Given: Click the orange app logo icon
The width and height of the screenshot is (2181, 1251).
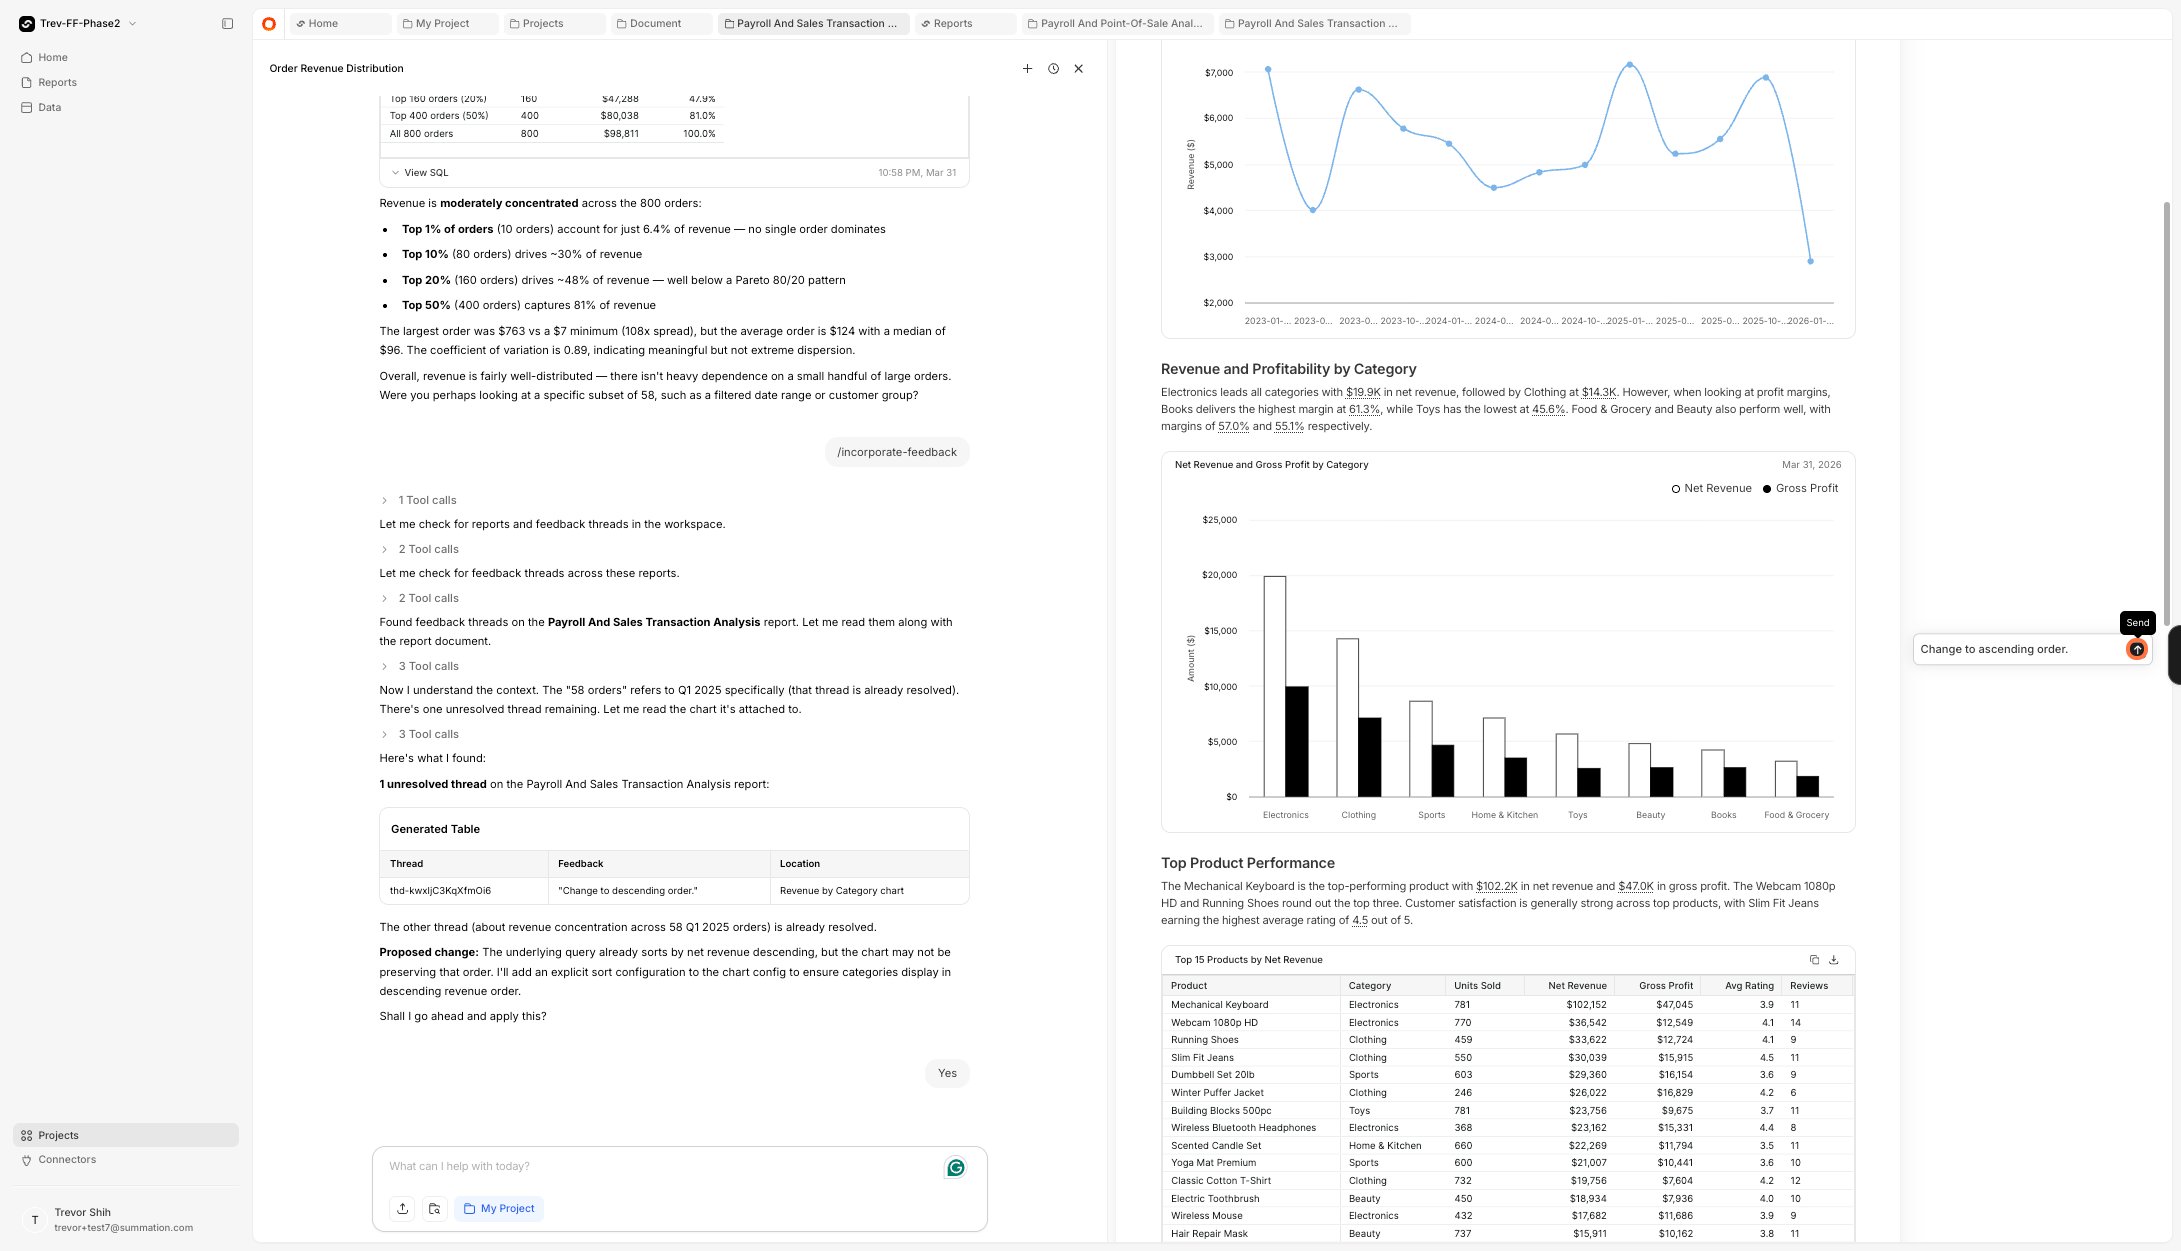Looking at the screenshot, I should [269, 23].
